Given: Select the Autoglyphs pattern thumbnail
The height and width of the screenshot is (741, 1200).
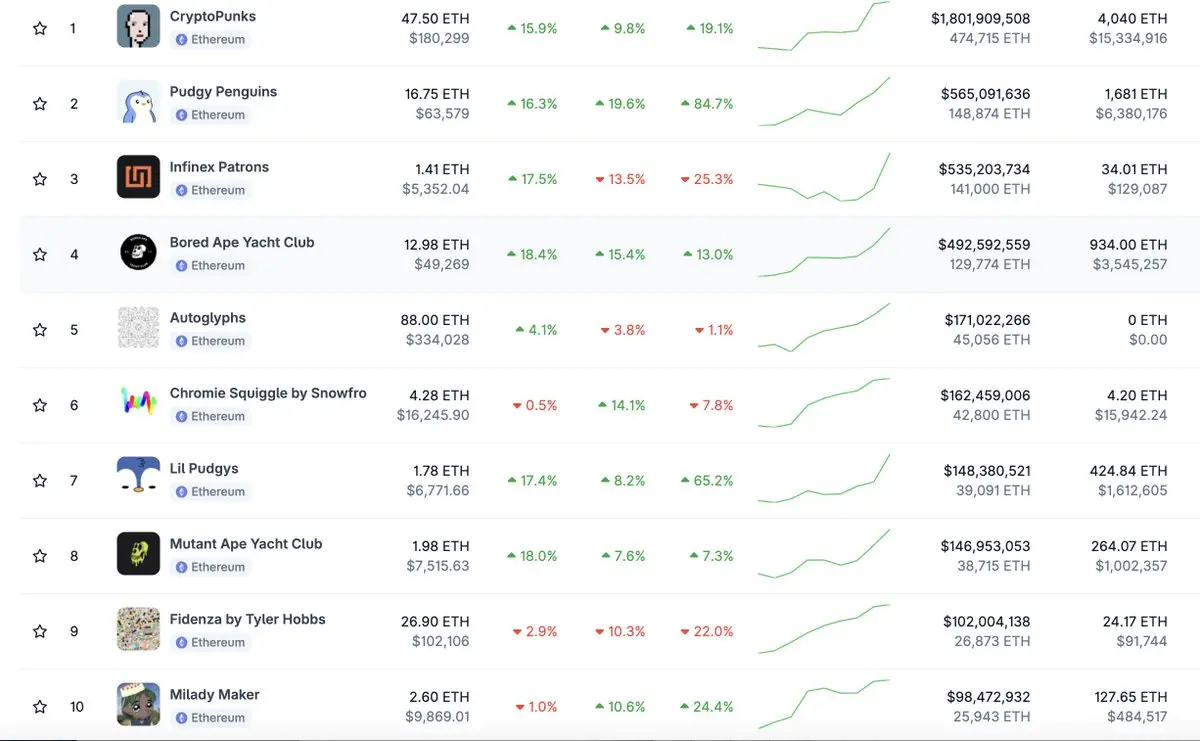Looking at the screenshot, I should (138, 328).
